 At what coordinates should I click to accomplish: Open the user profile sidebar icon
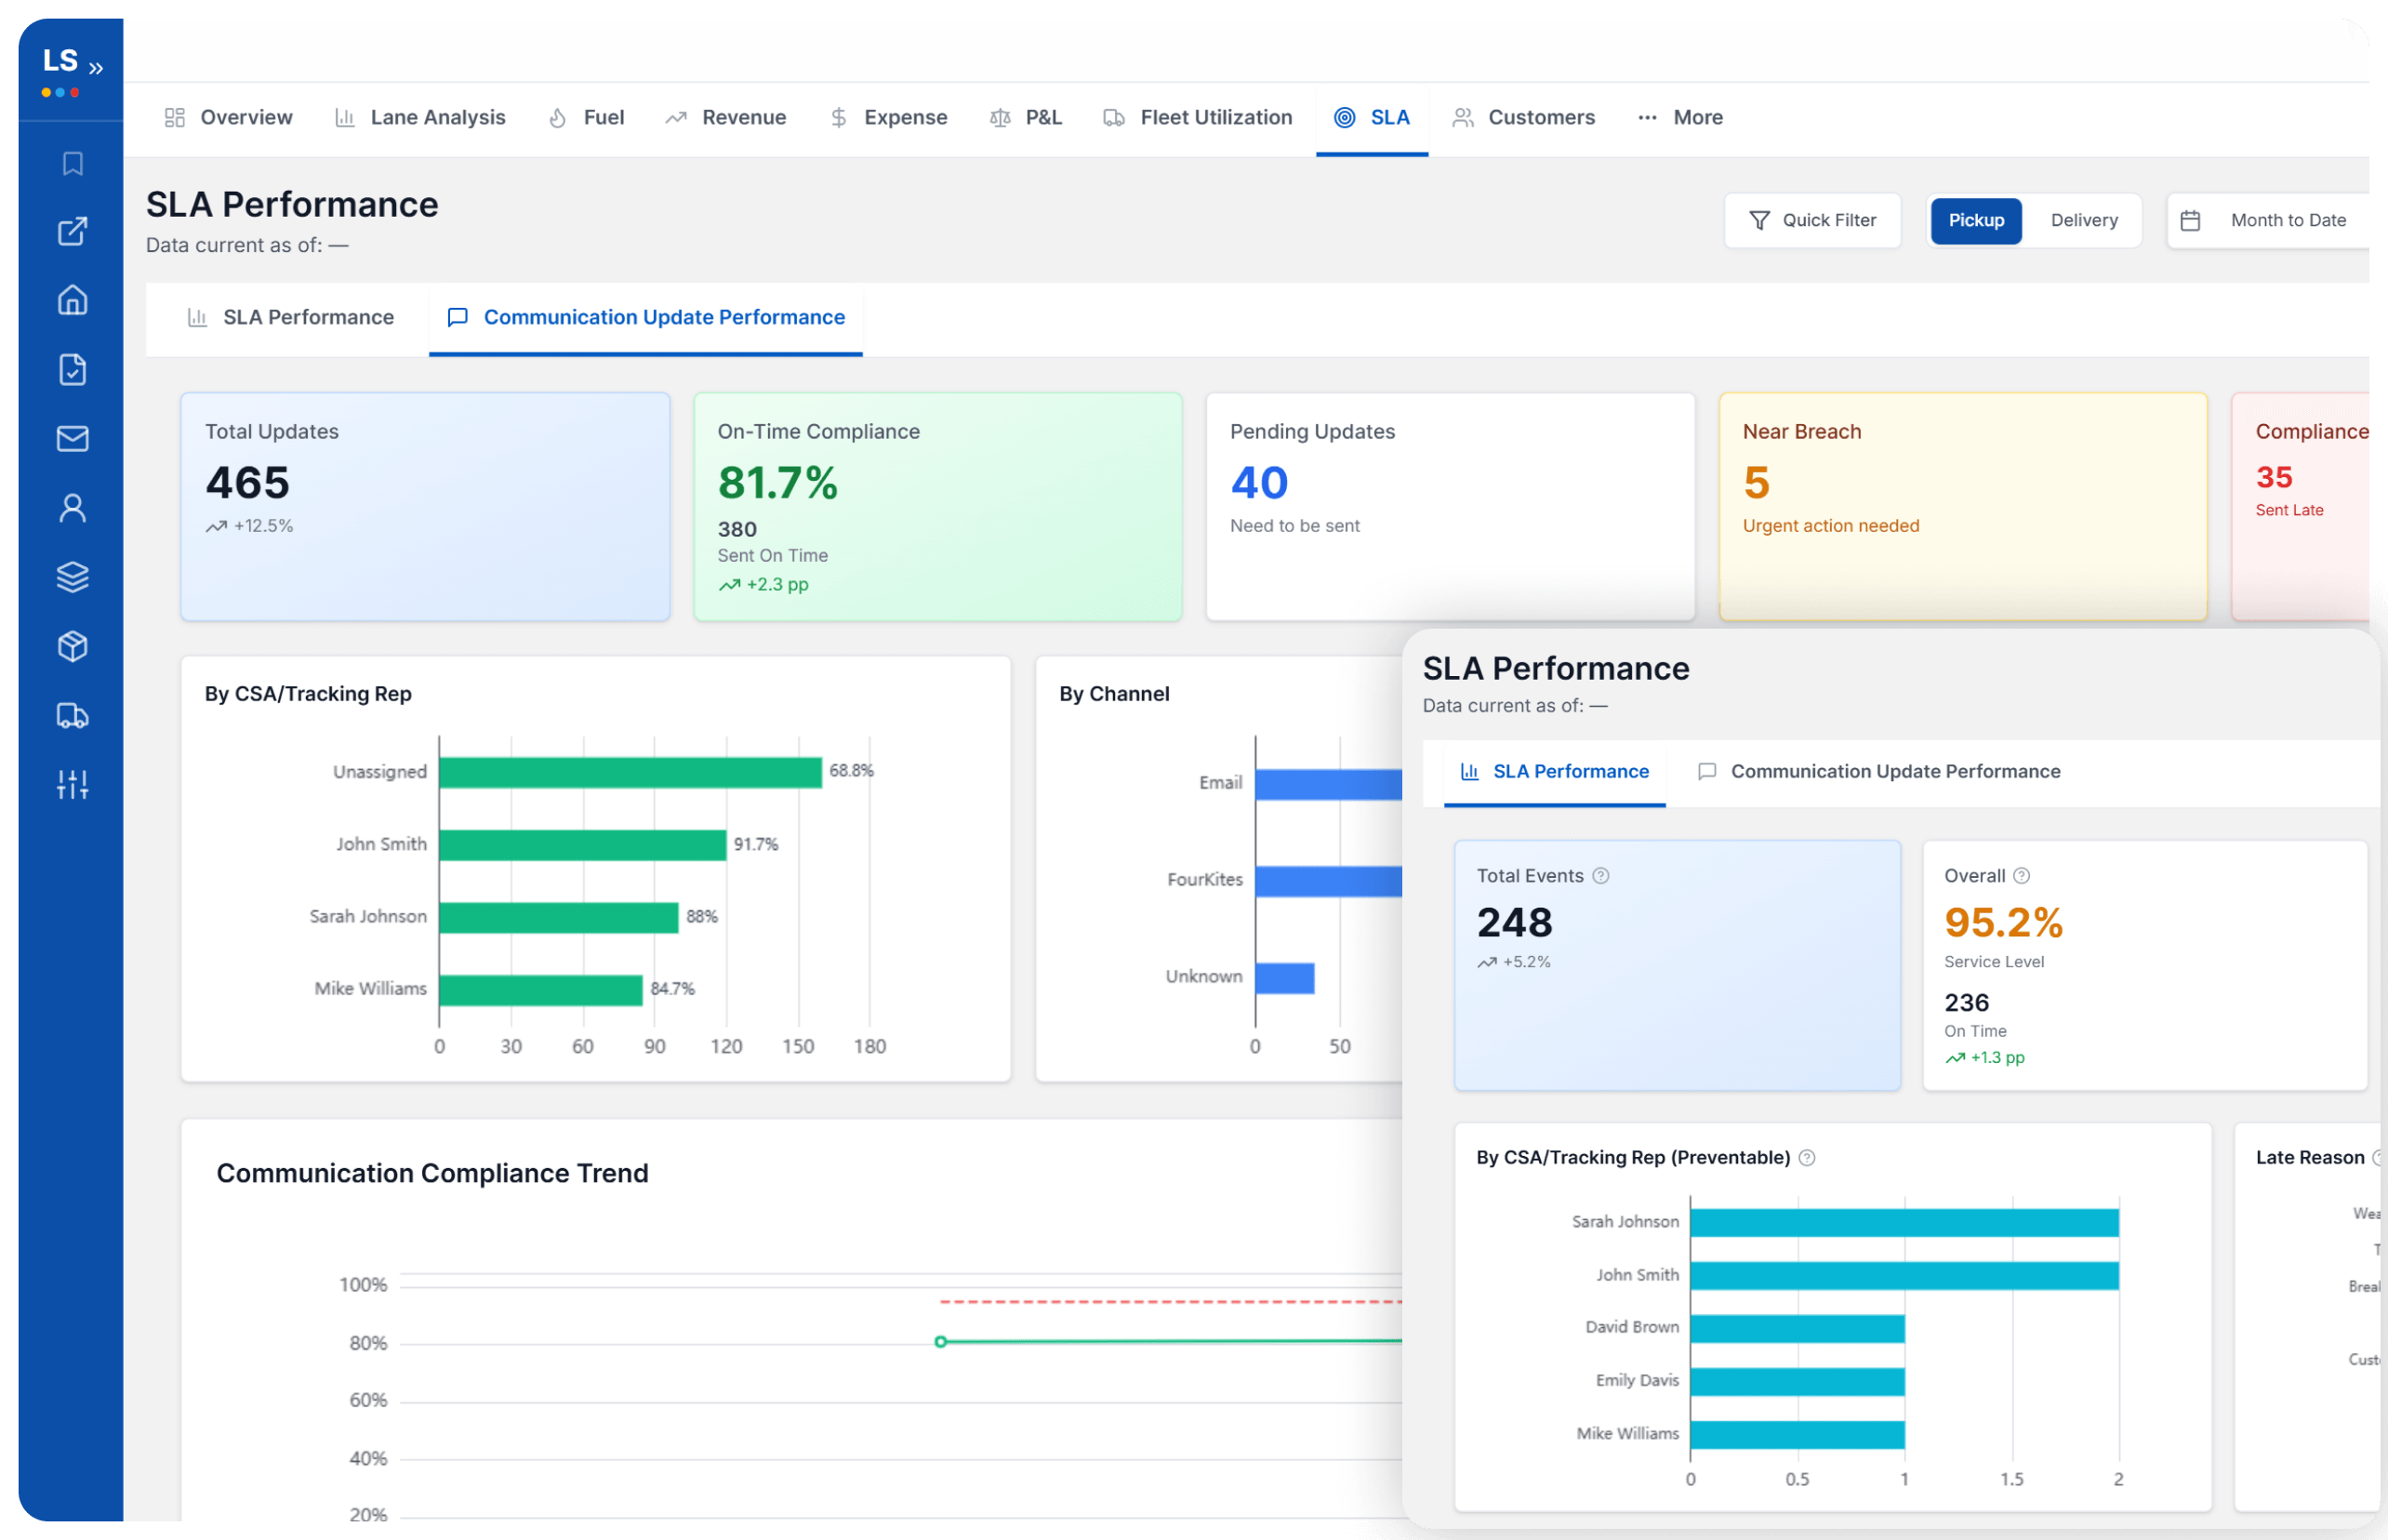pyautogui.click(x=72, y=508)
